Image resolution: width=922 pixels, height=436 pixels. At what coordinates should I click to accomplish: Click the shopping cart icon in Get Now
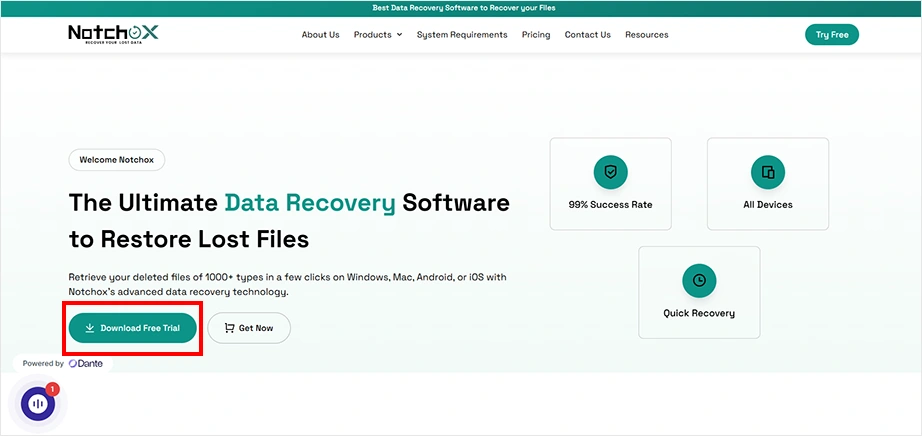point(229,328)
